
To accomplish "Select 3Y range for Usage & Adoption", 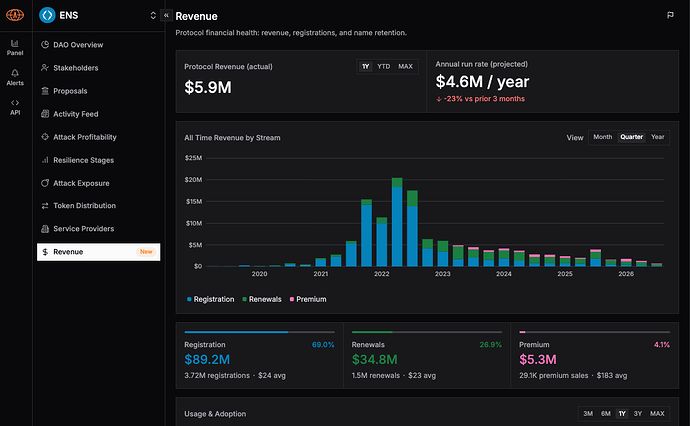I will pyautogui.click(x=638, y=414).
